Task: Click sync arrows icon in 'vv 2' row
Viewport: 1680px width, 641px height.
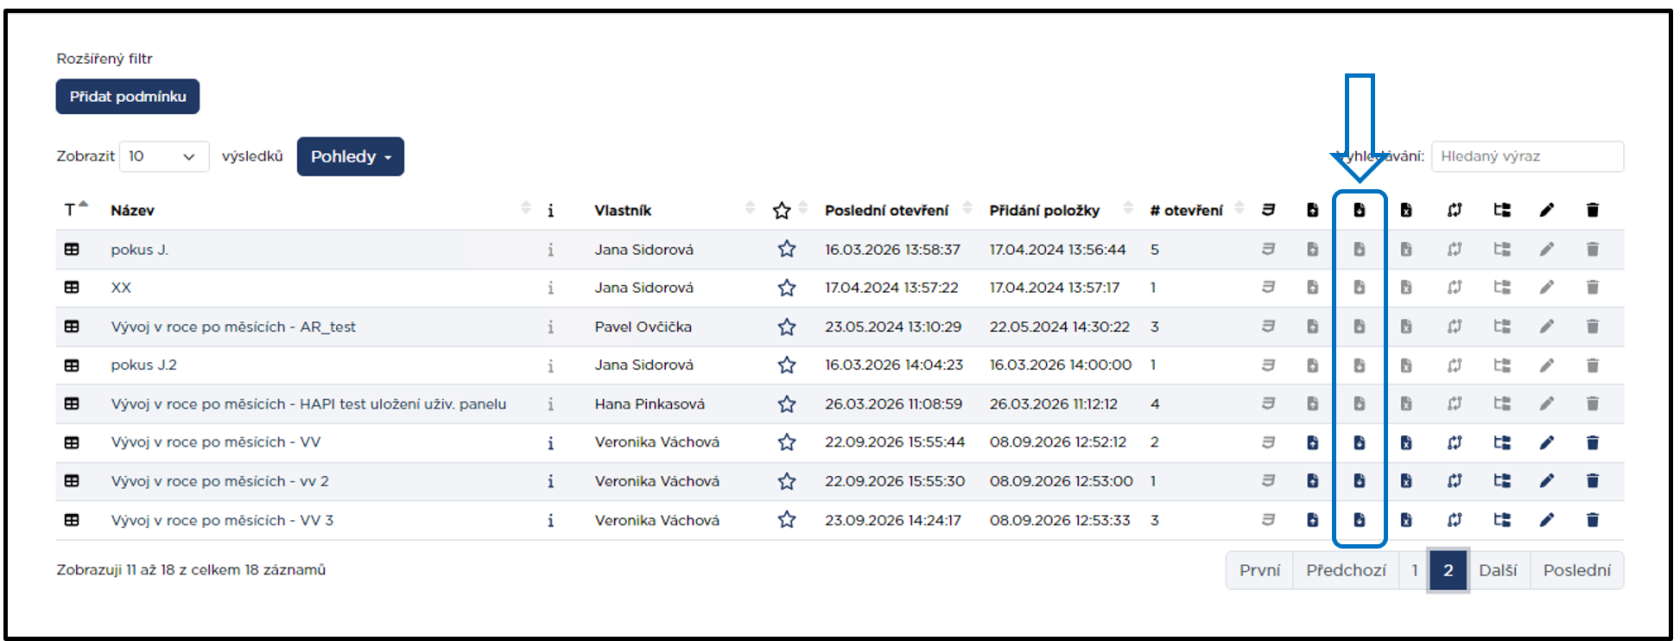Action: pyautogui.click(x=1454, y=481)
